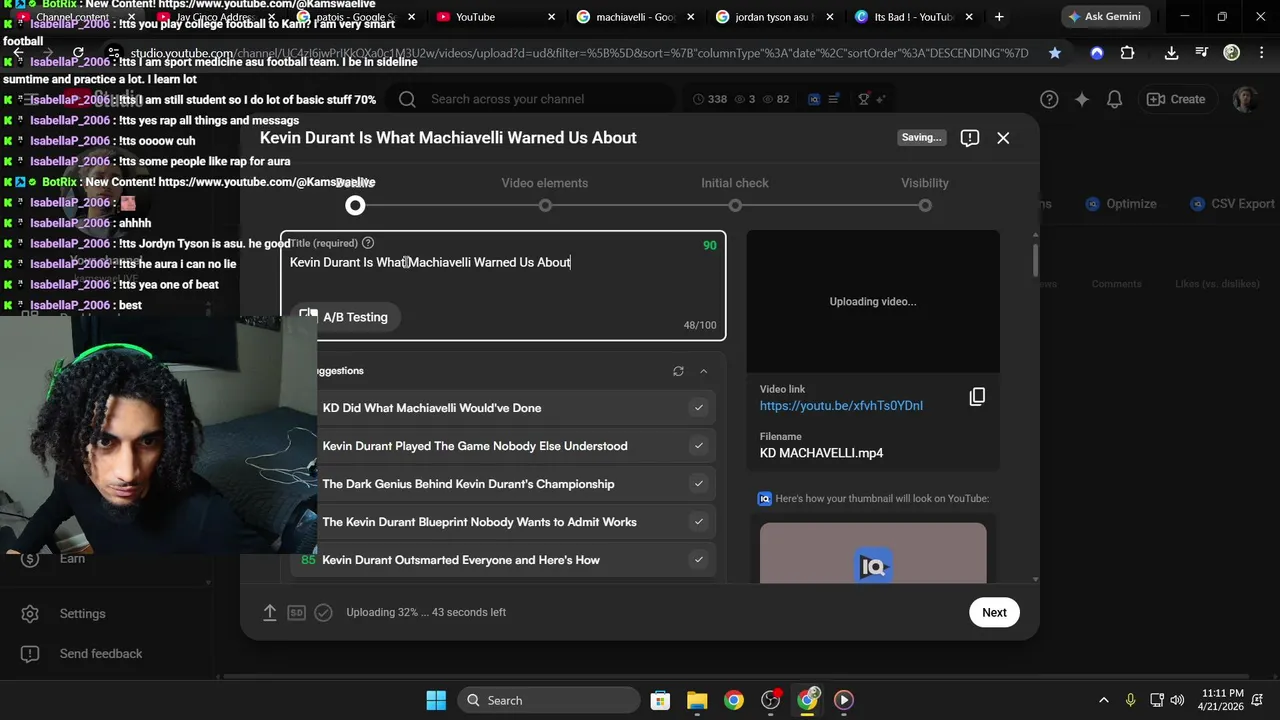Click the Ask Studio sparkle icon
1280x720 pixels.
tap(1082, 99)
